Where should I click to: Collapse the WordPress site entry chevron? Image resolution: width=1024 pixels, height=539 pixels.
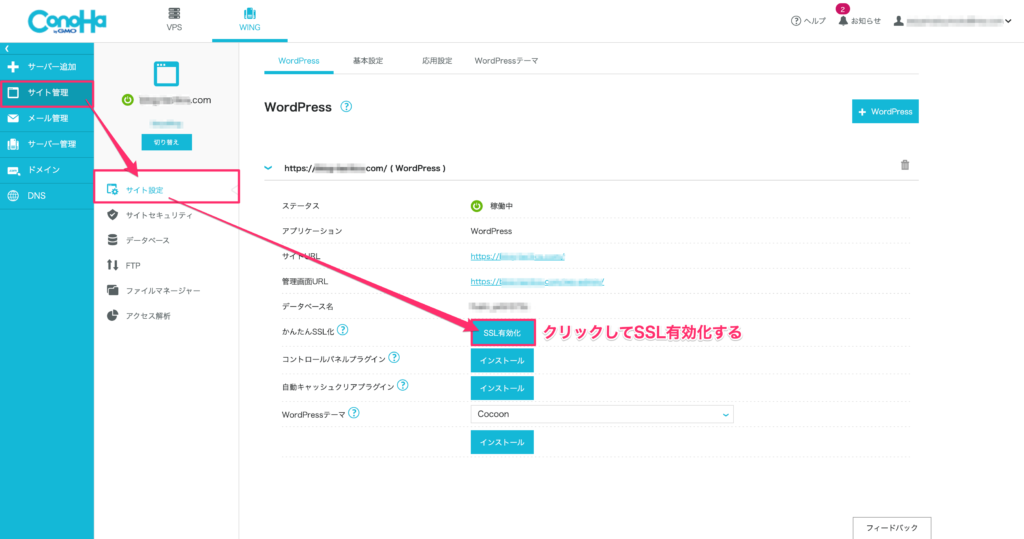click(x=268, y=168)
